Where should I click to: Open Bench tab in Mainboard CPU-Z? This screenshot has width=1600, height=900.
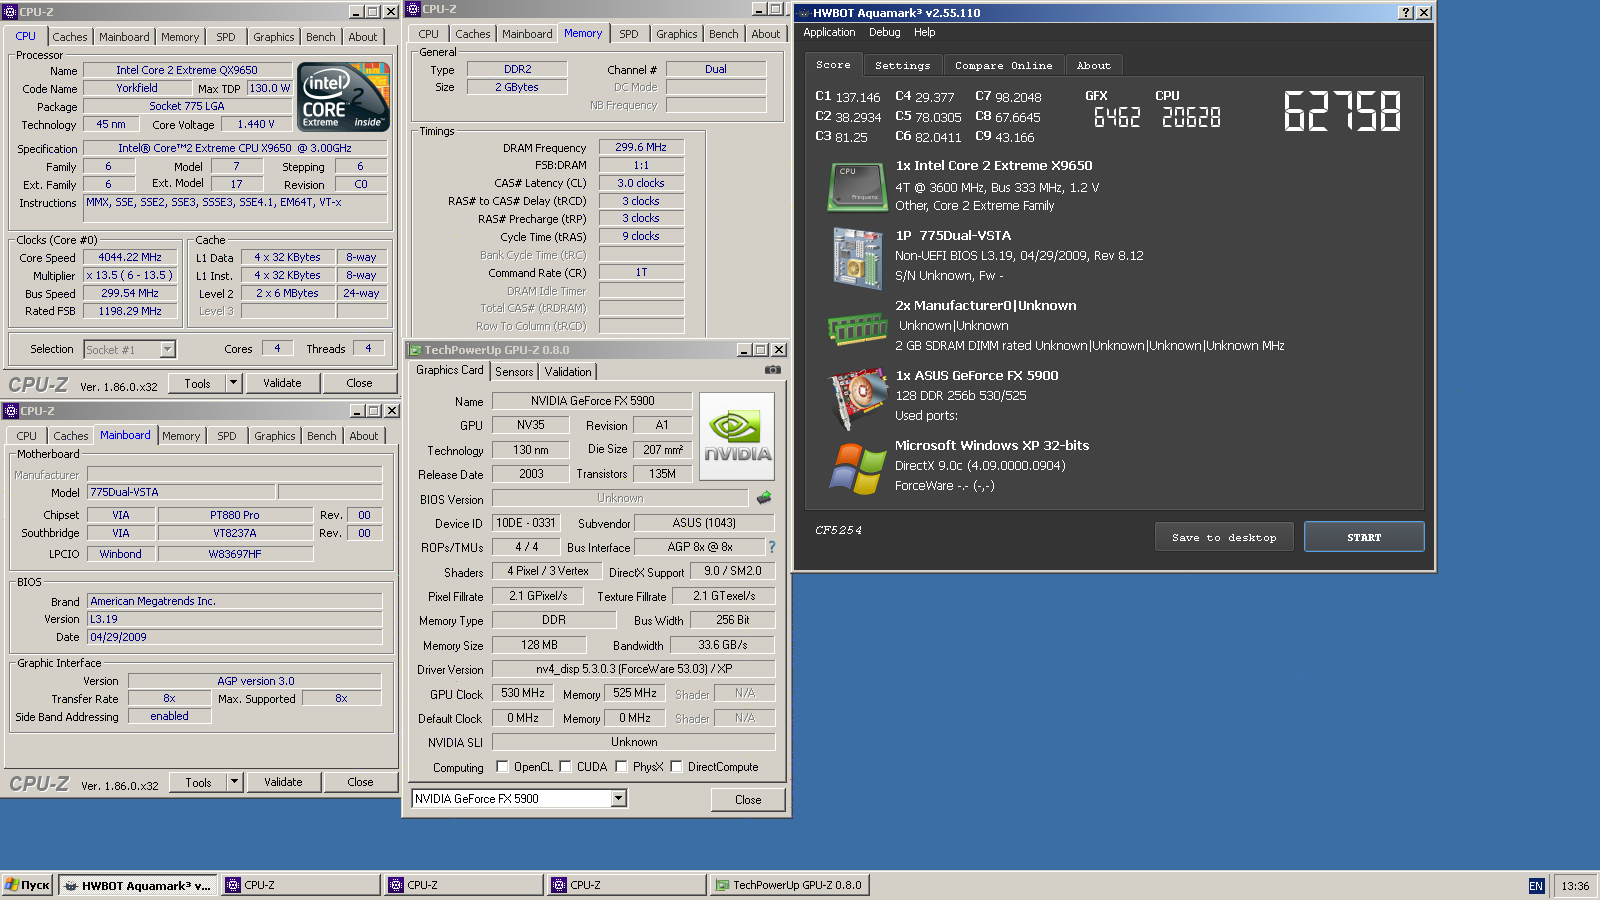[x=321, y=436]
